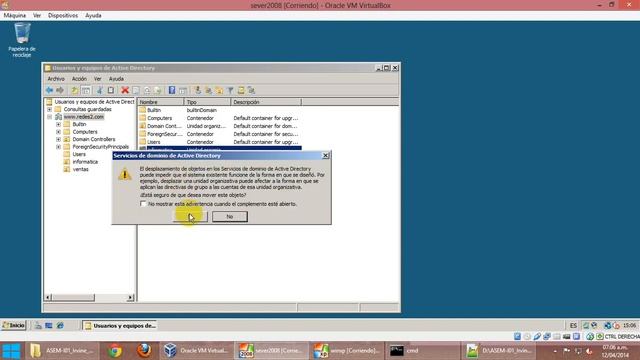Click the Cut scissors icon
The width and height of the screenshot is (640, 360).
tap(100, 90)
